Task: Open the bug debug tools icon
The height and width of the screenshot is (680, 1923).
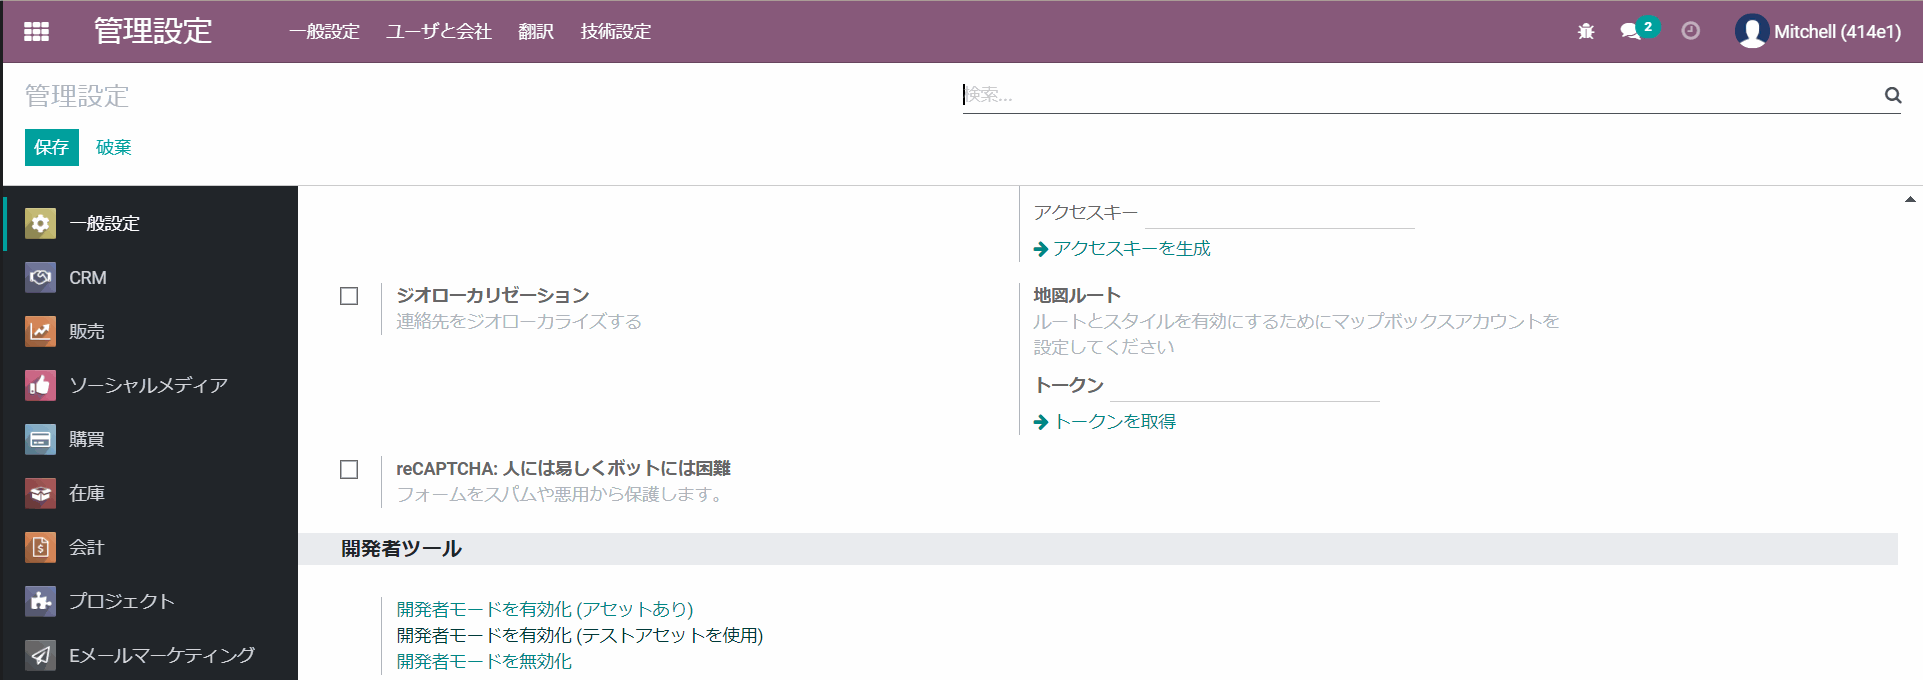Action: (x=1586, y=31)
